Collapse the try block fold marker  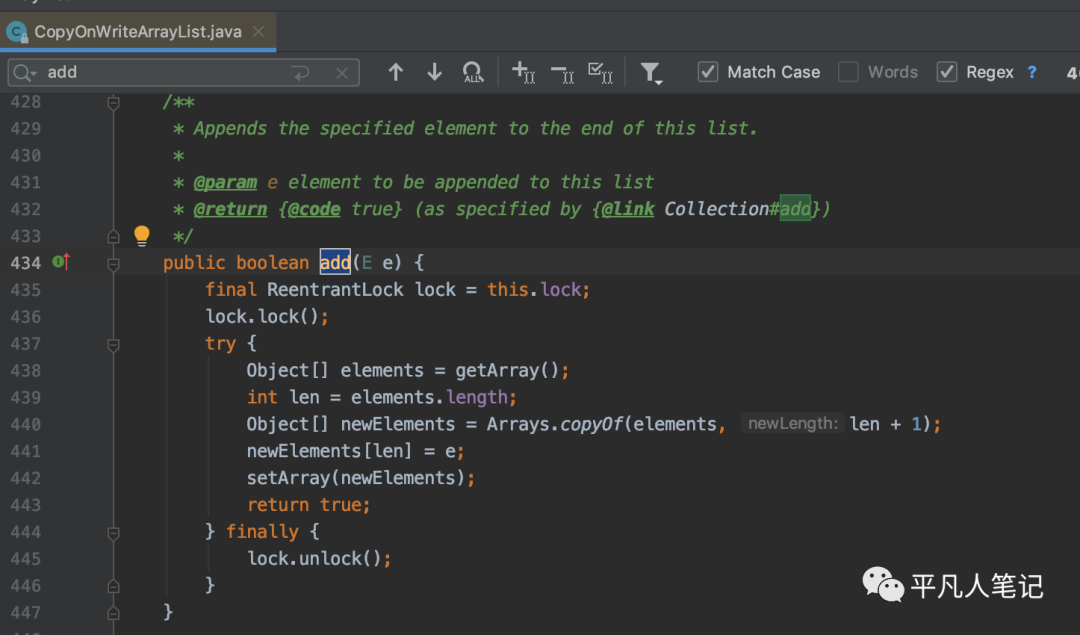pyautogui.click(x=113, y=344)
